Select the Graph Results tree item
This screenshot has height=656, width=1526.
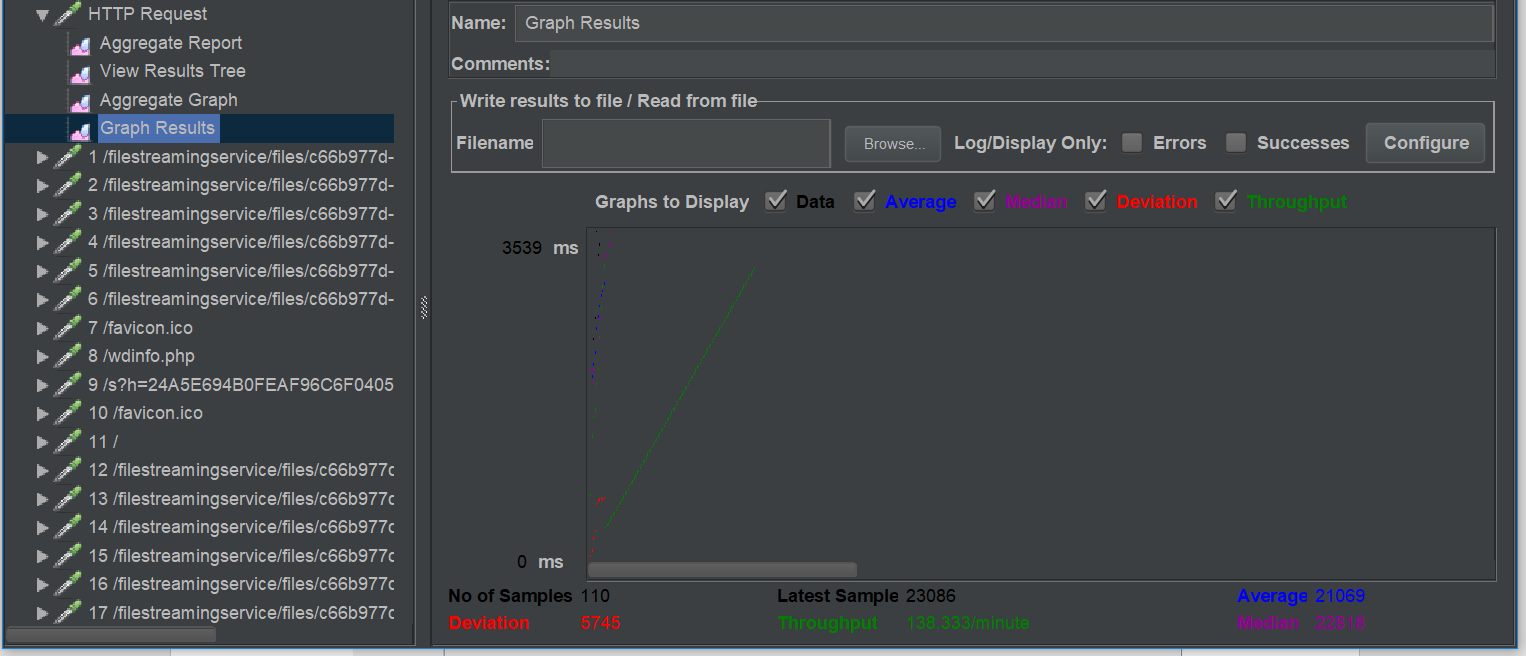coord(157,128)
